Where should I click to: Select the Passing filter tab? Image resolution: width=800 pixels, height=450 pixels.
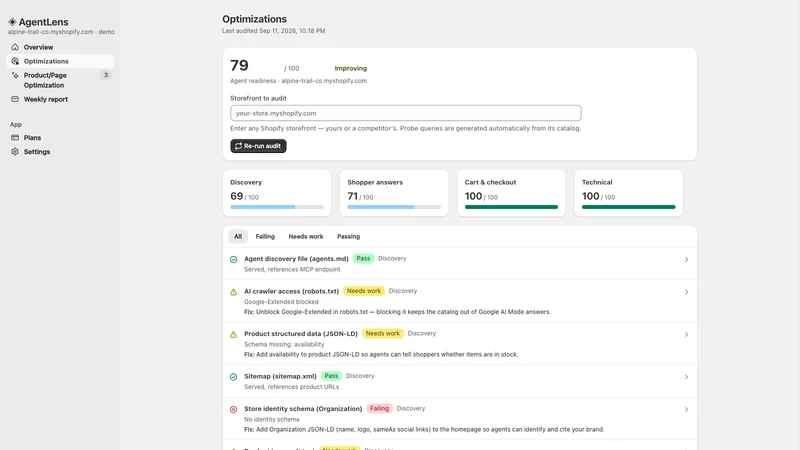(x=348, y=236)
